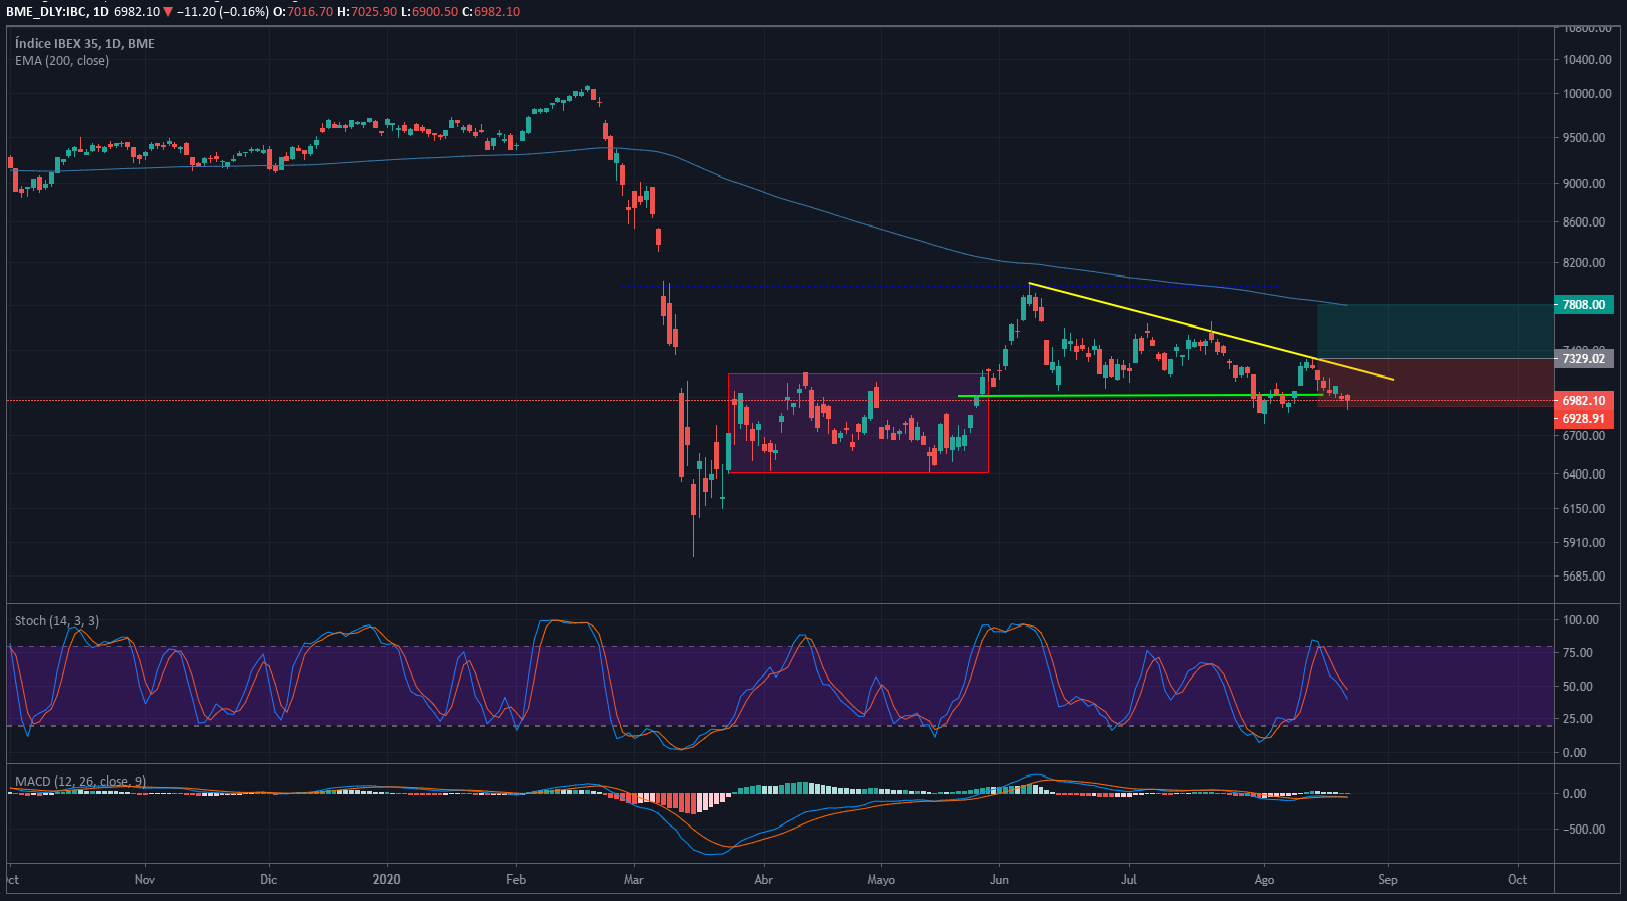Viewport: 1627px width, 901px height.
Task: Click the Dic label on time axis
Action: (x=268, y=880)
